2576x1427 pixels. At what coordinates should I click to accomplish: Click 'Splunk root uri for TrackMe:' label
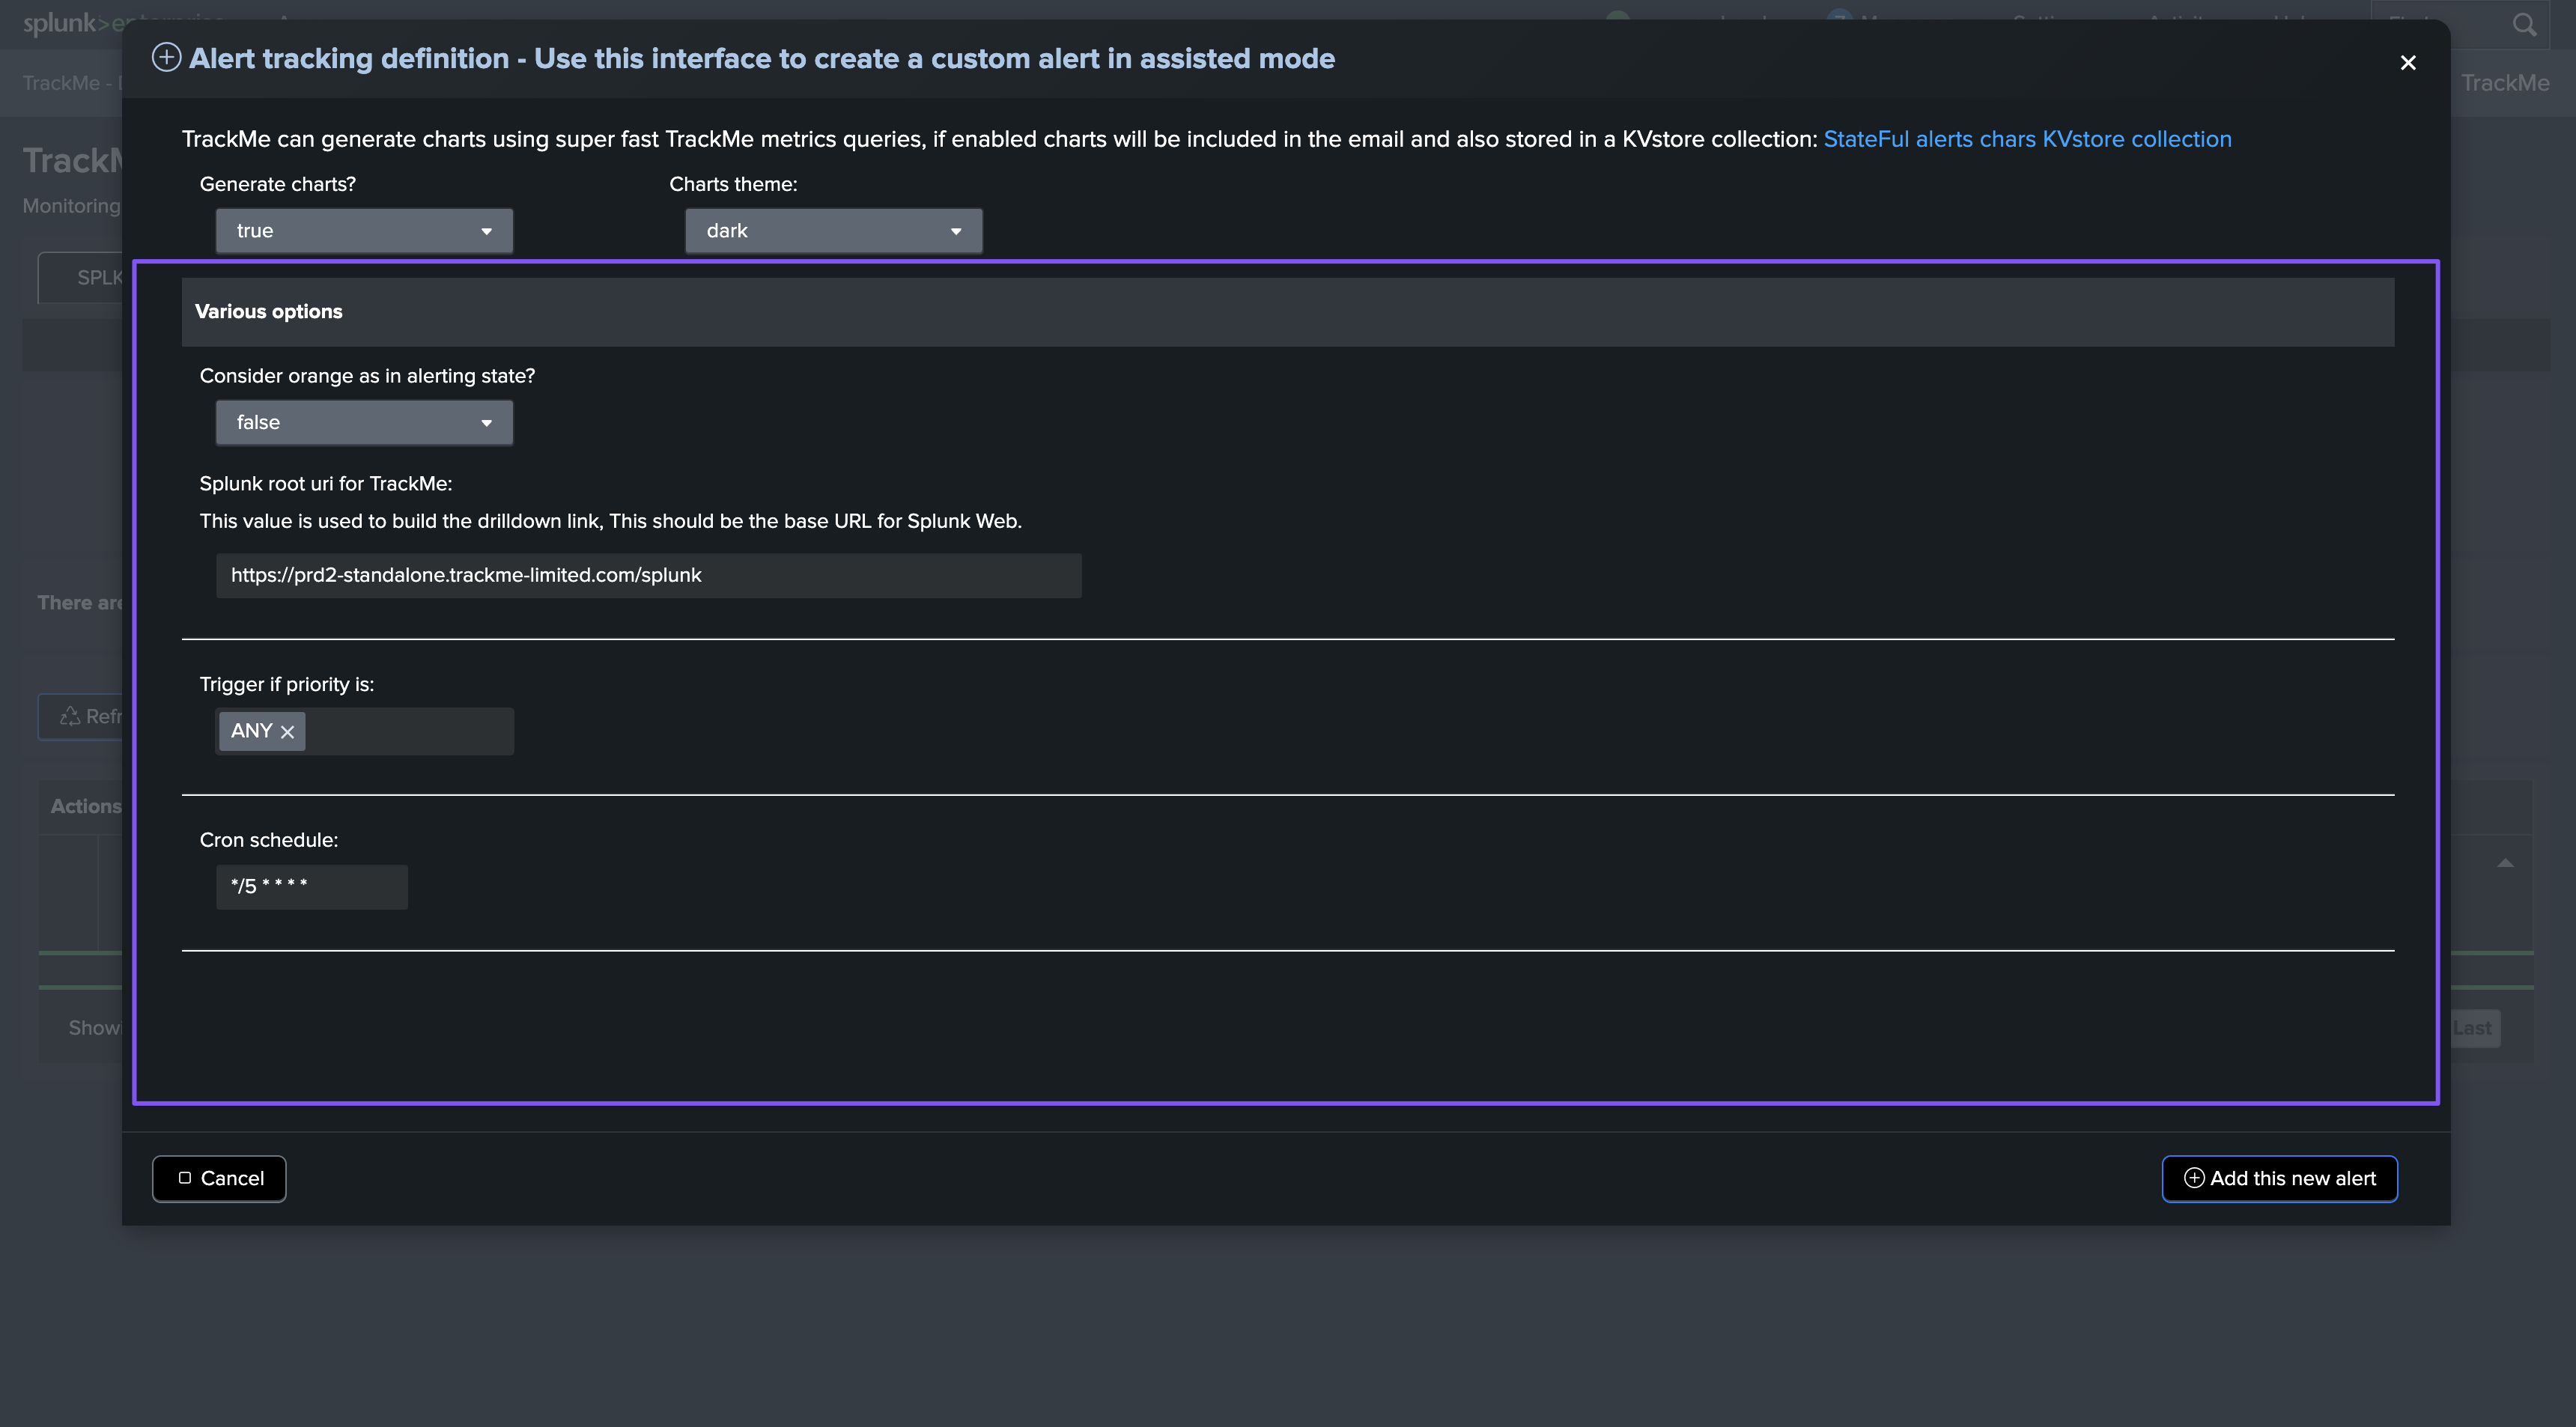point(326,484)
